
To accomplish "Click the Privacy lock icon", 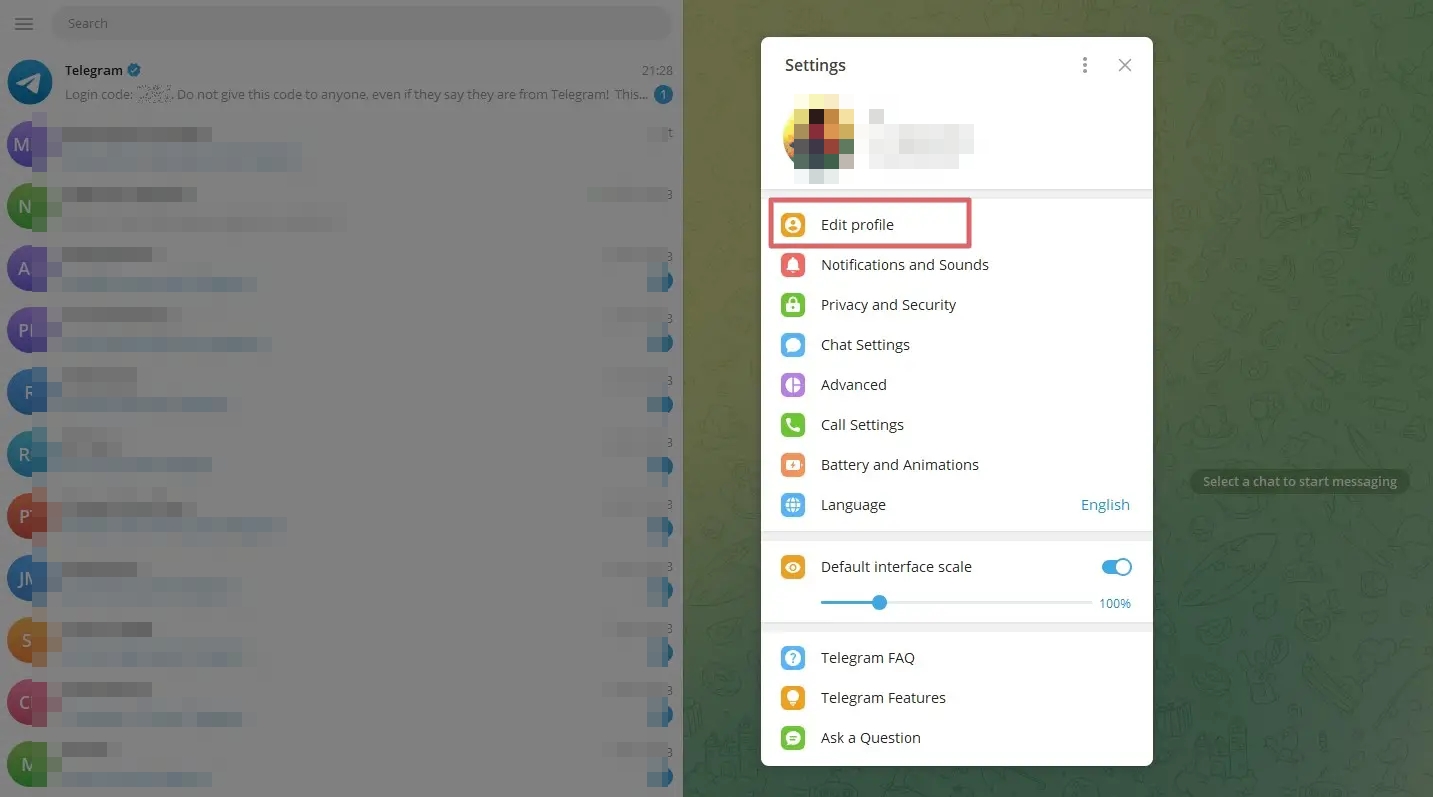I will [793, 305].
